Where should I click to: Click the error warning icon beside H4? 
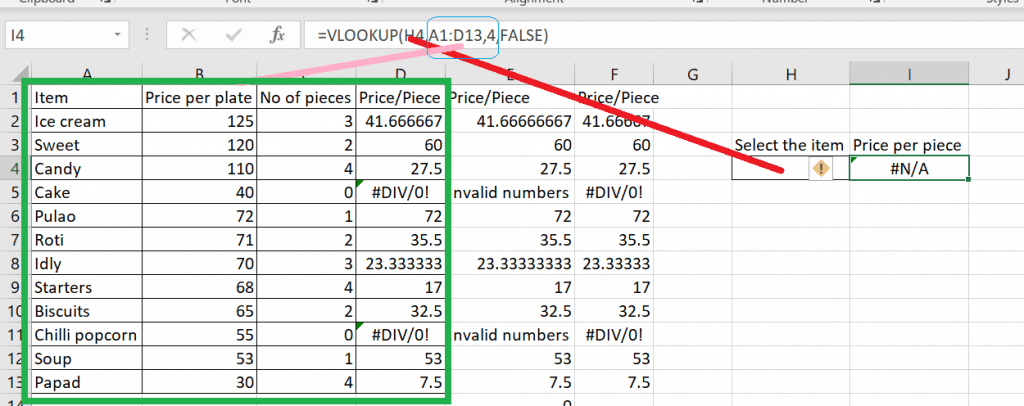click(x=821, y=168)
